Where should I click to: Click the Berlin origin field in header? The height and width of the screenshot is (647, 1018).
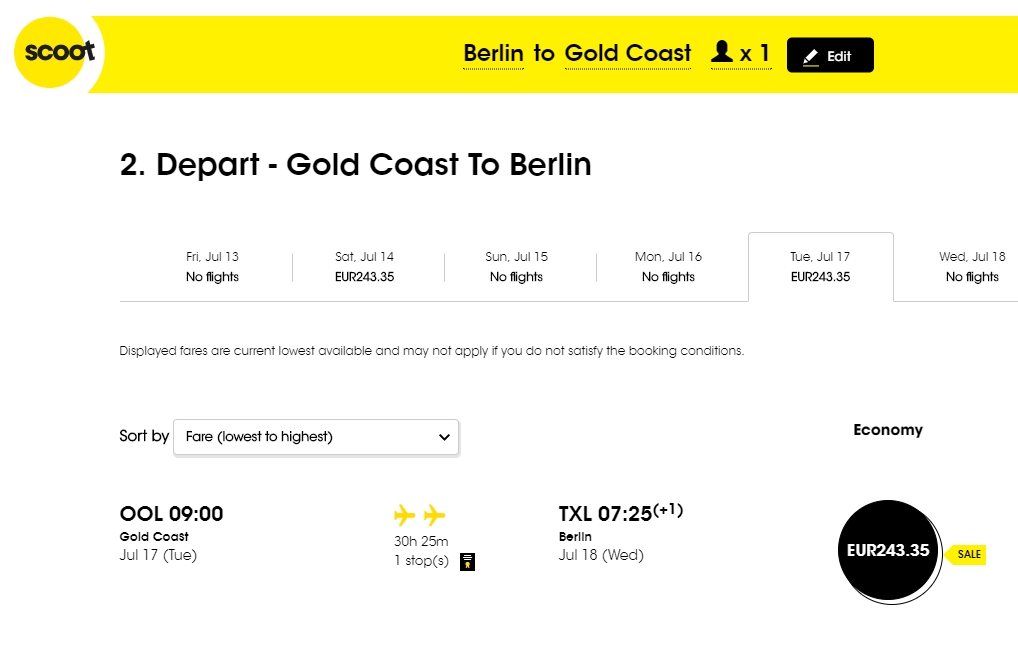493,53
